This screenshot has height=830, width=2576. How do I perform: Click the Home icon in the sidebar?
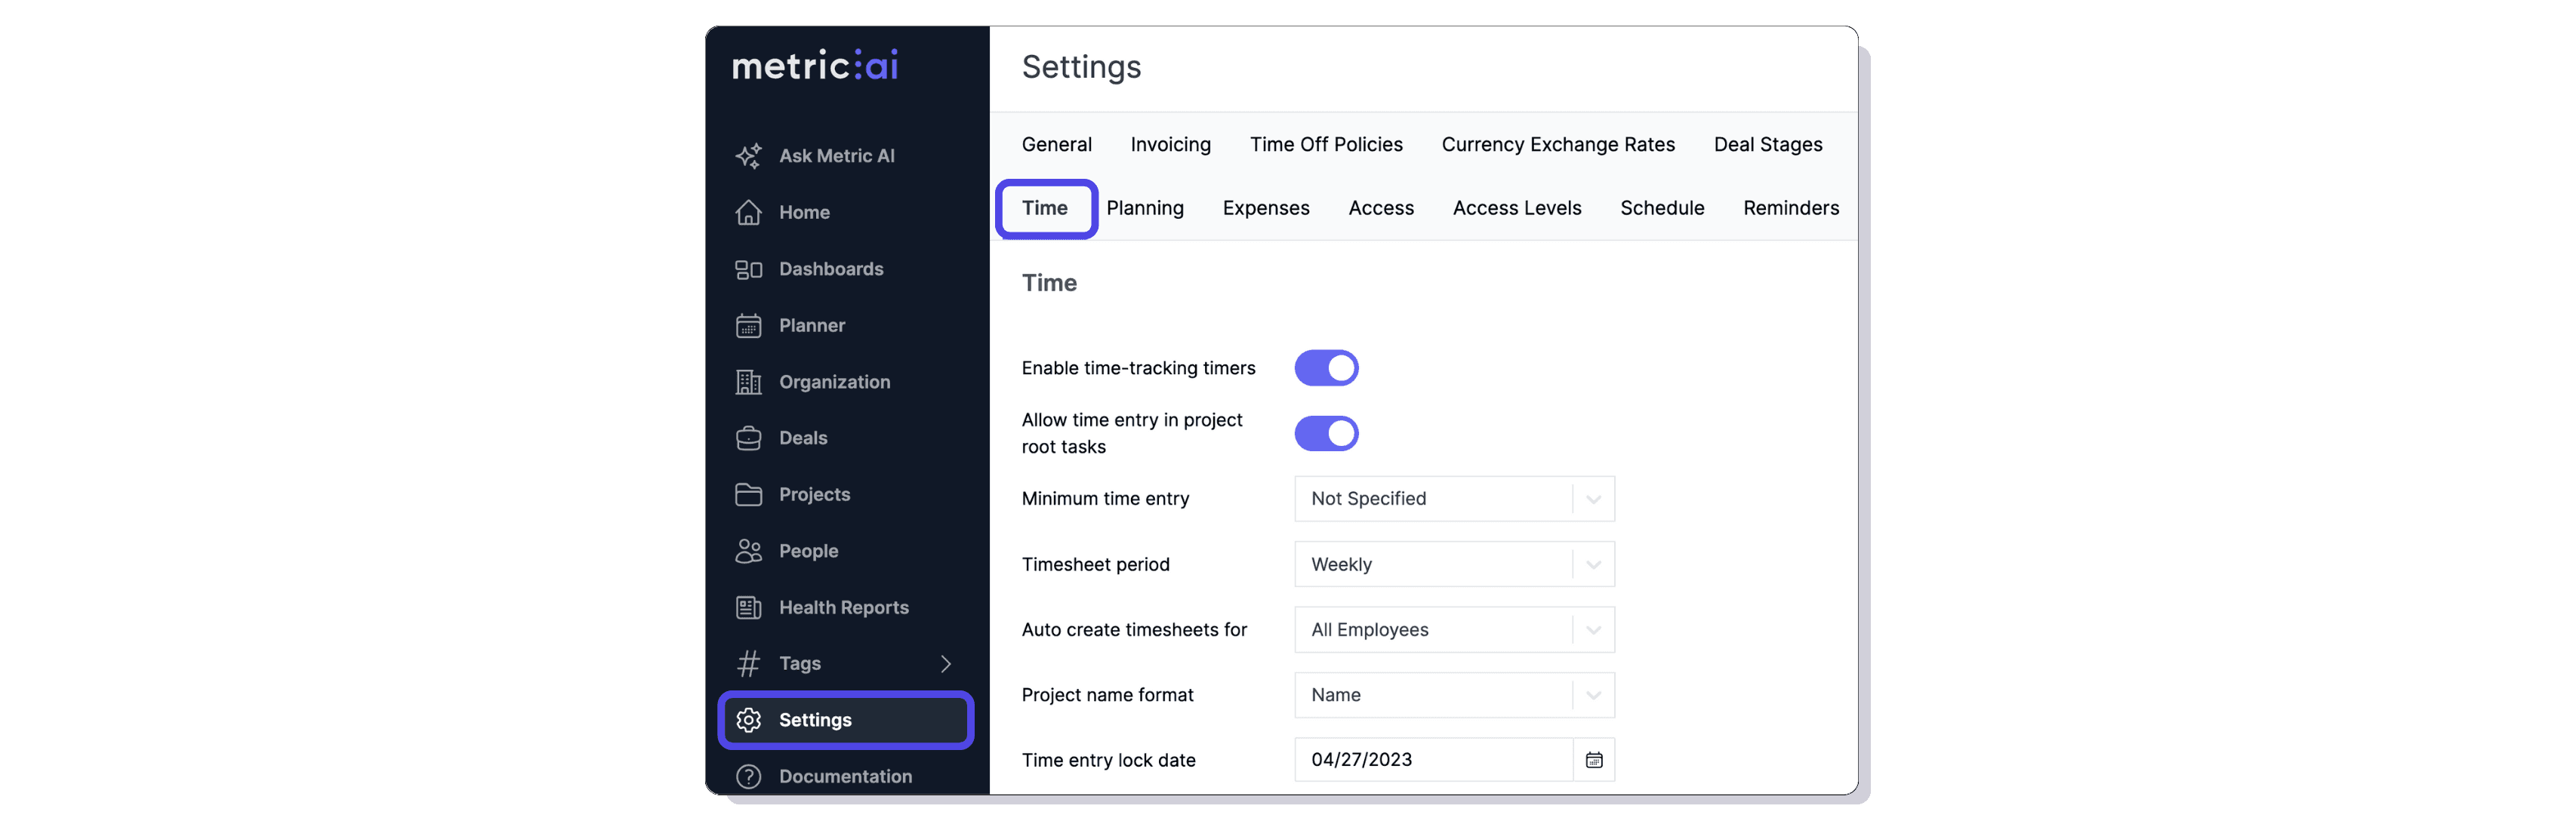tap(749, 212)
